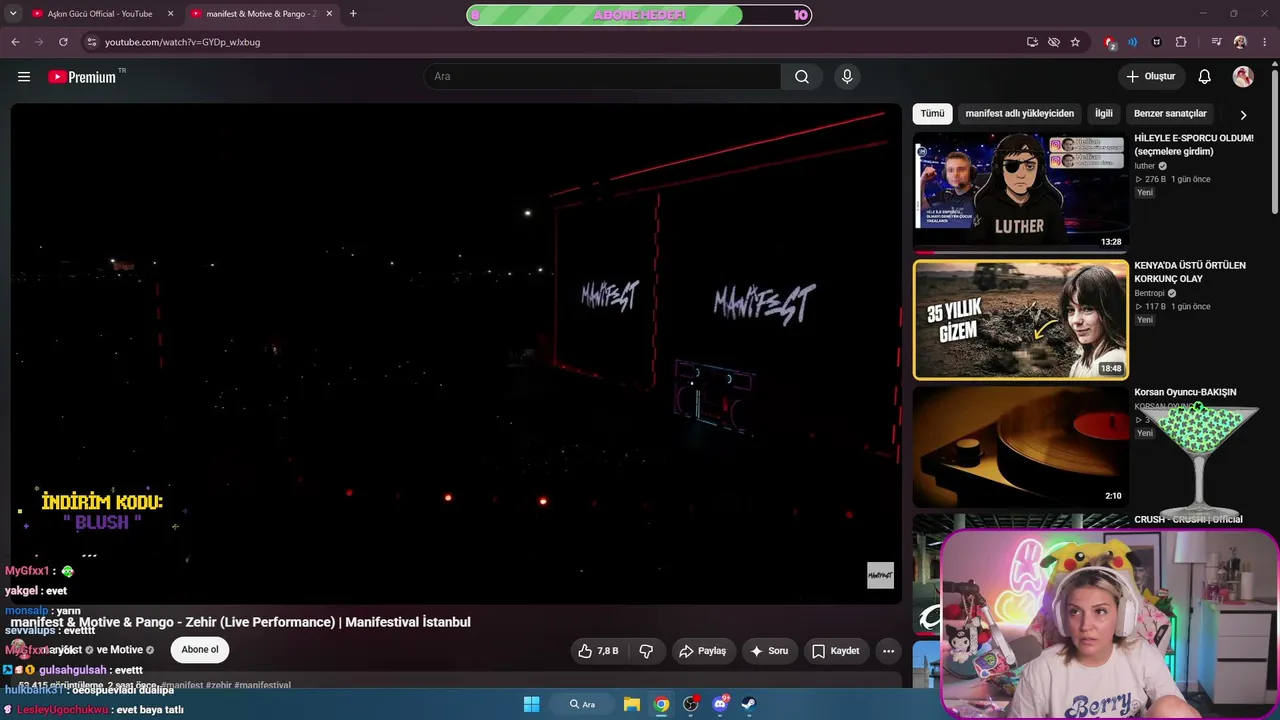The height and width of the screenshot is (720, 1280).
Task: Click the media control toolbar icon
Action: click(x=1216, y=42)
